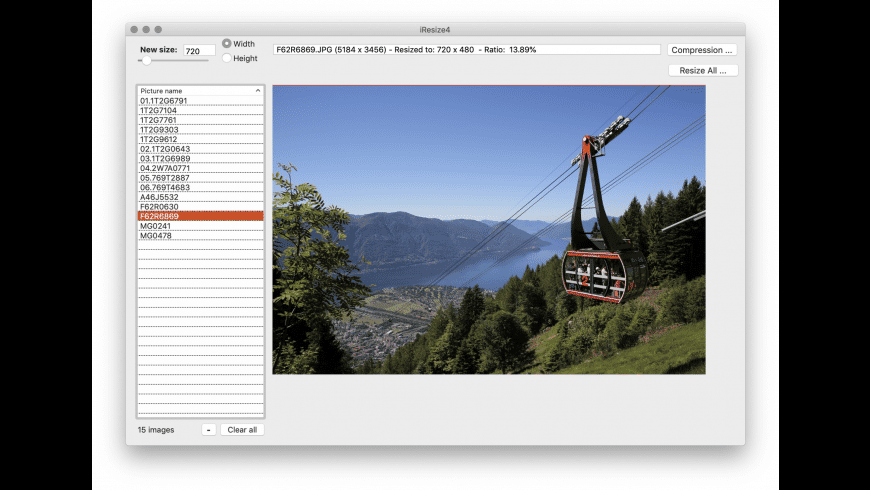This screenshot has width=870, height=490.
Task: Sort list by Picture name header
Action: pos(200,90)
